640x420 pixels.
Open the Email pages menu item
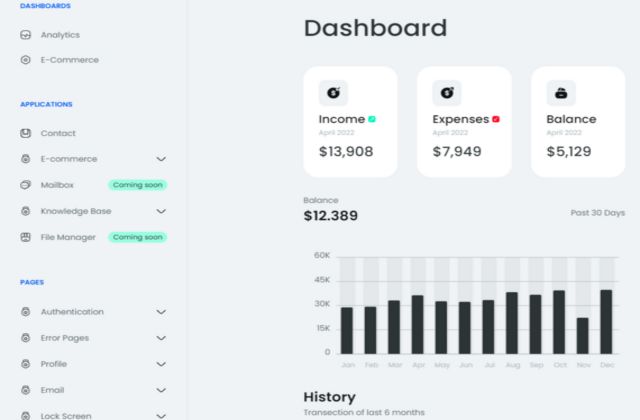point(51,390)
